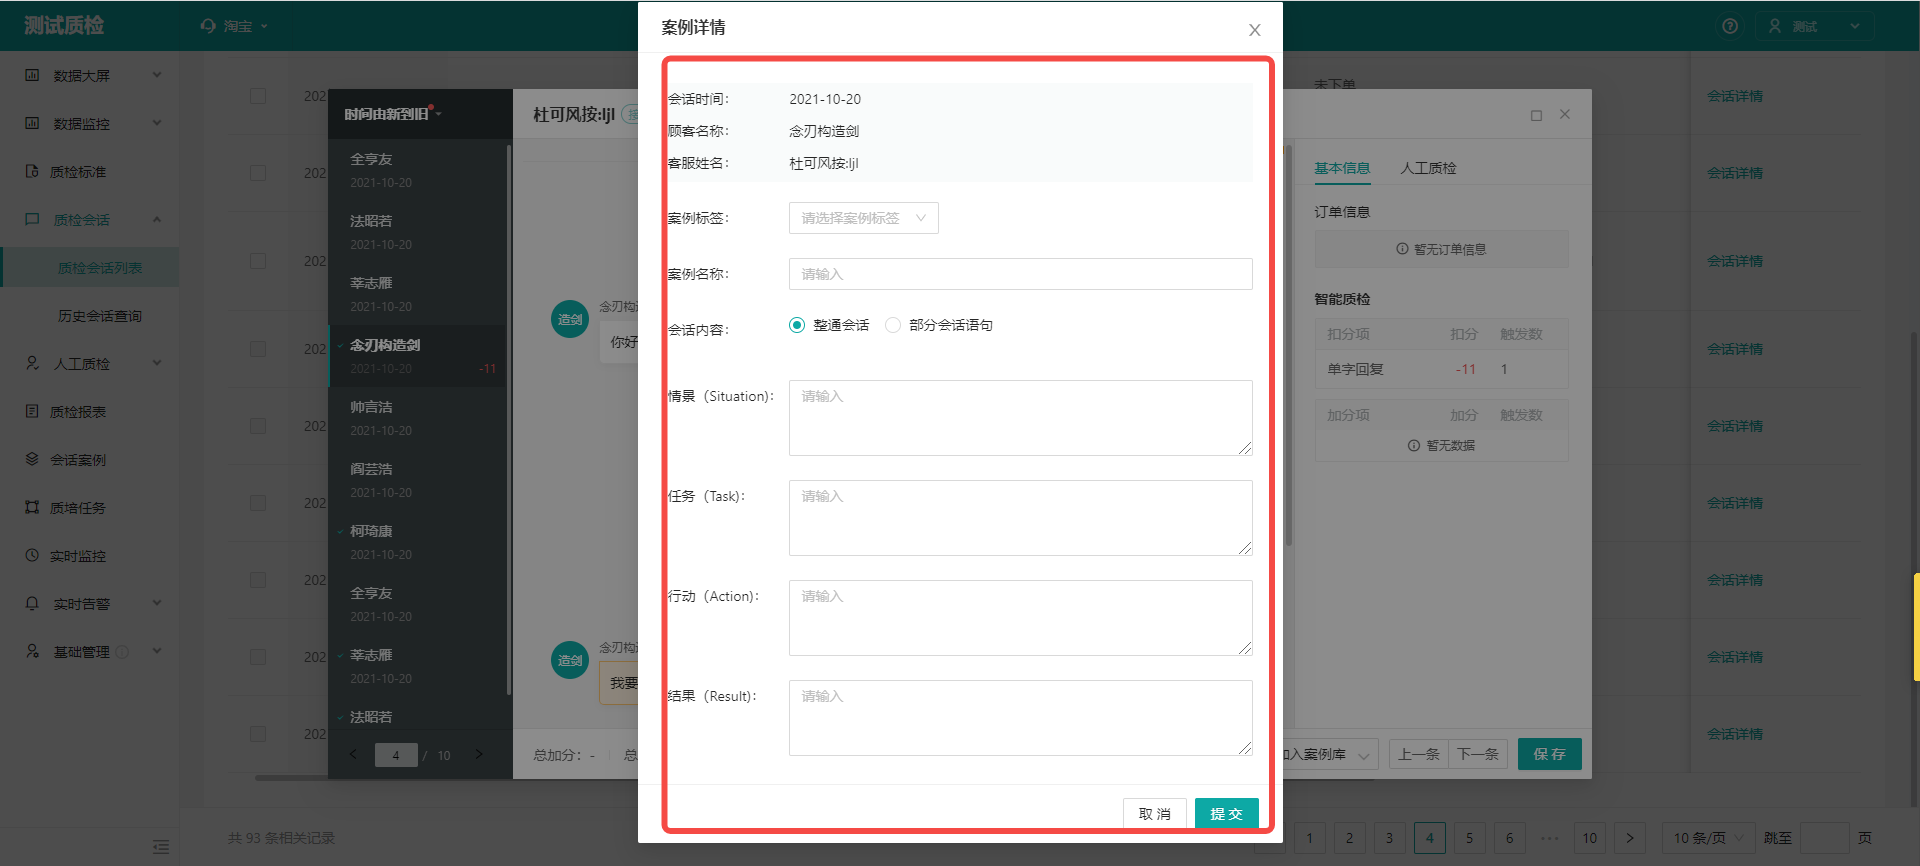Click into the 情景 (Situation) textarea
Screen dimensions: 1920x866
1020,418
